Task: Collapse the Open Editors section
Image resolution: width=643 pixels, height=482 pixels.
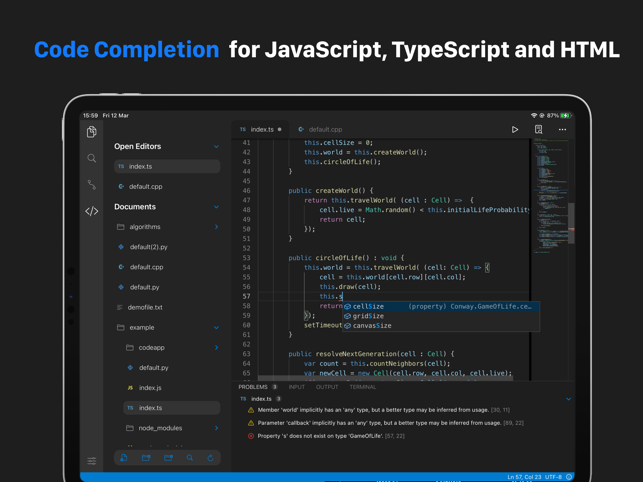Action: point(216,147)
